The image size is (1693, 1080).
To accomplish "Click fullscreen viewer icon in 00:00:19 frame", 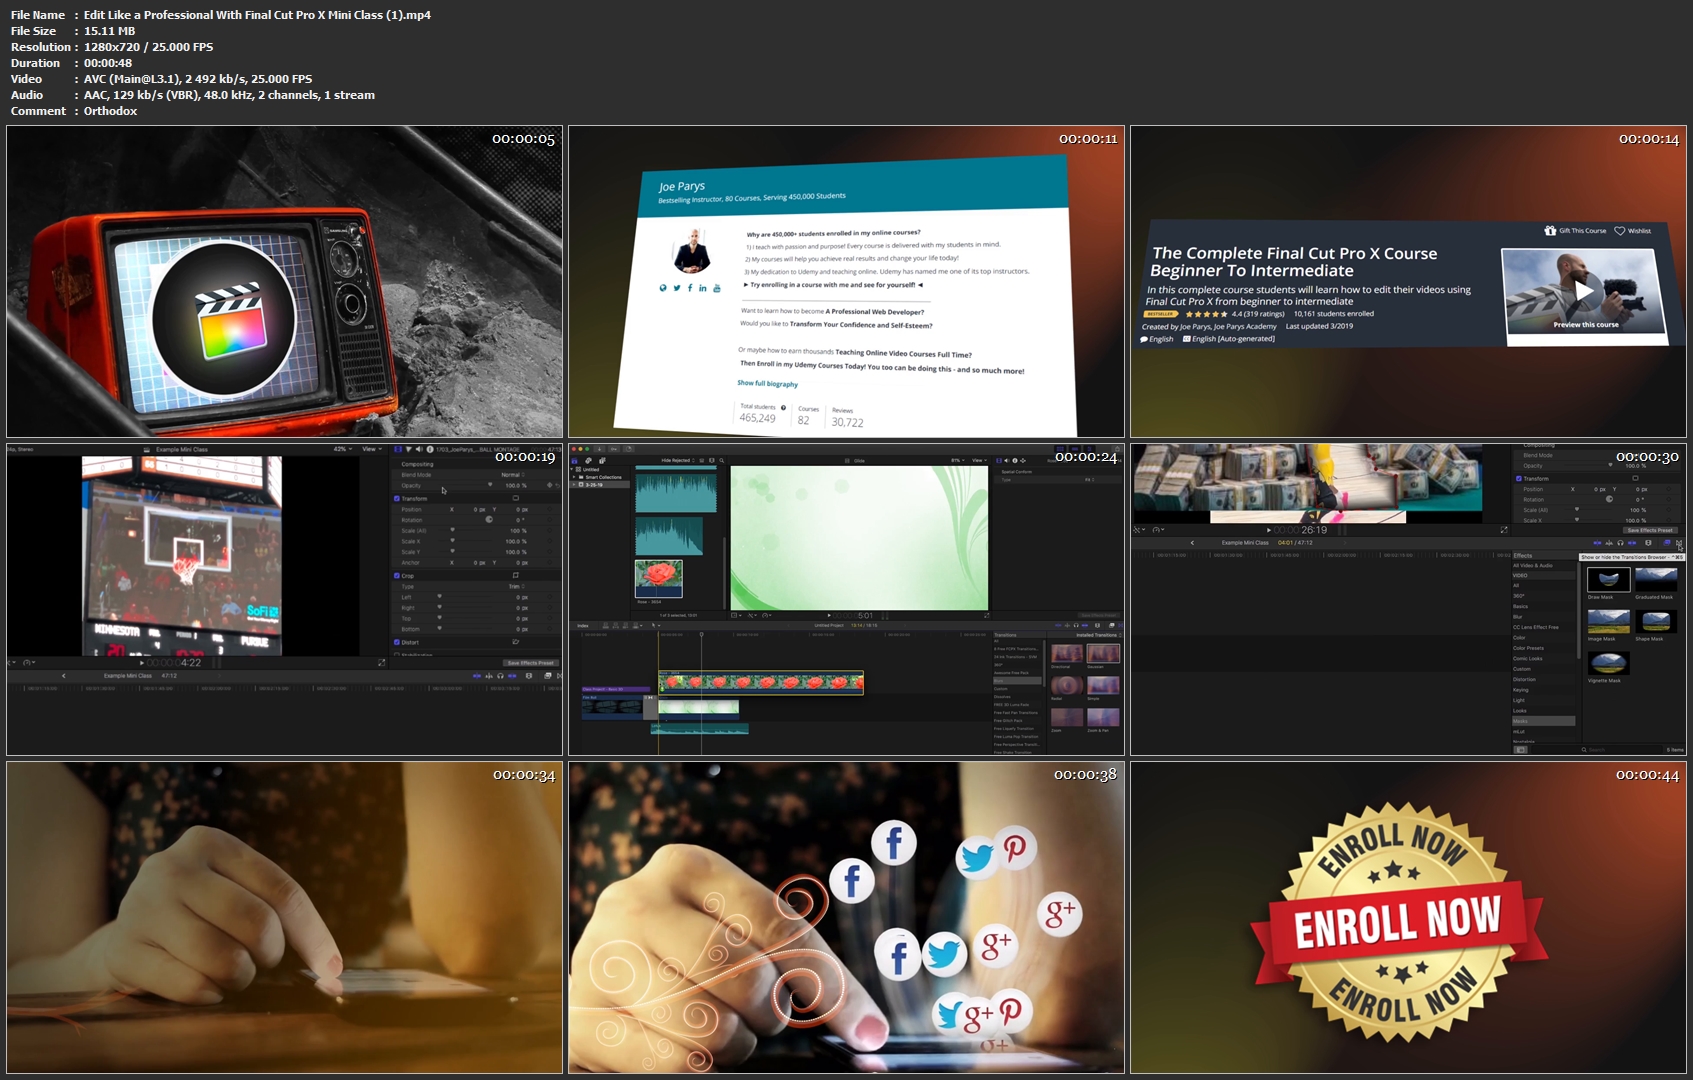I will pos(381,662).
